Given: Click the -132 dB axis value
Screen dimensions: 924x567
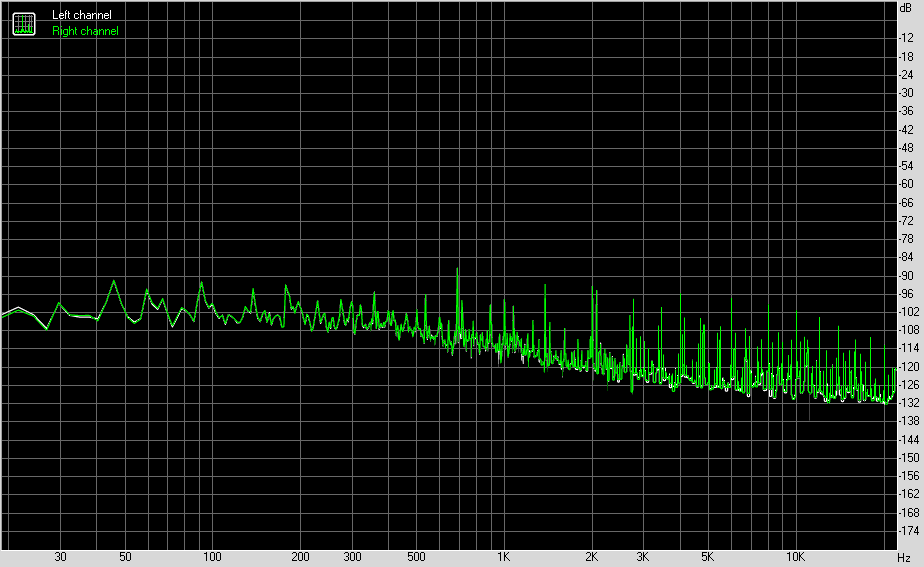Looking at the screenshot, I should point(908,403).
